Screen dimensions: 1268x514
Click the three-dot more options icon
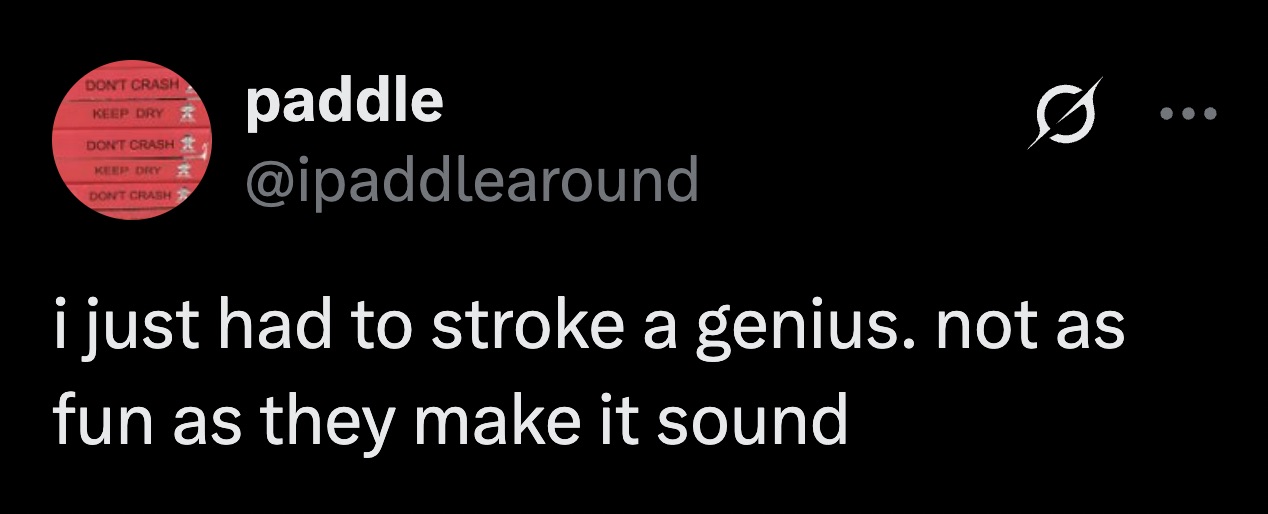coord(1189,113)
